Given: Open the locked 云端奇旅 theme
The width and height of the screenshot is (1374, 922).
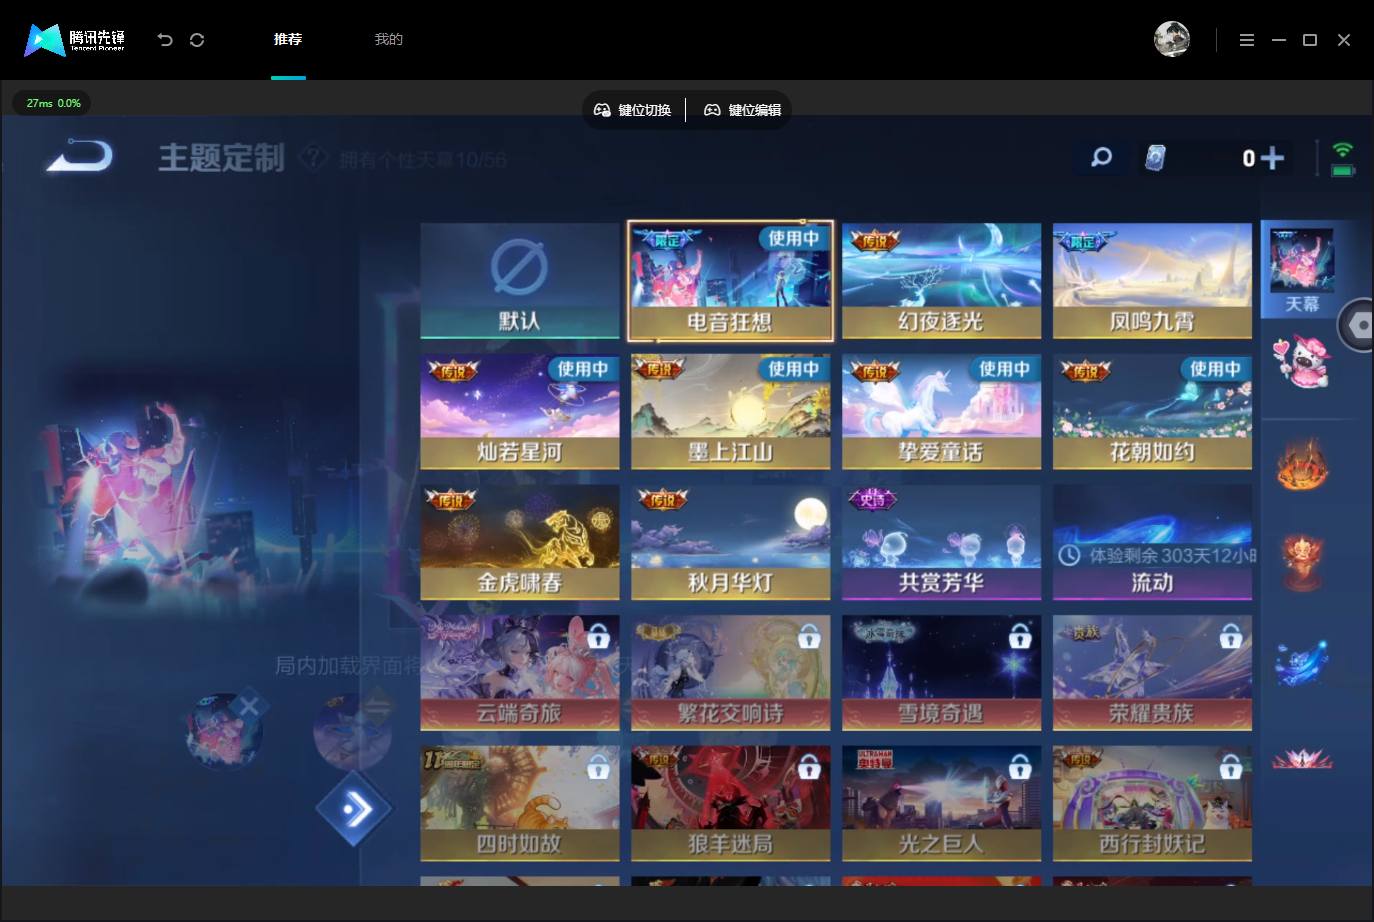Looking at the screenshot, I should [x=520, y=673].
